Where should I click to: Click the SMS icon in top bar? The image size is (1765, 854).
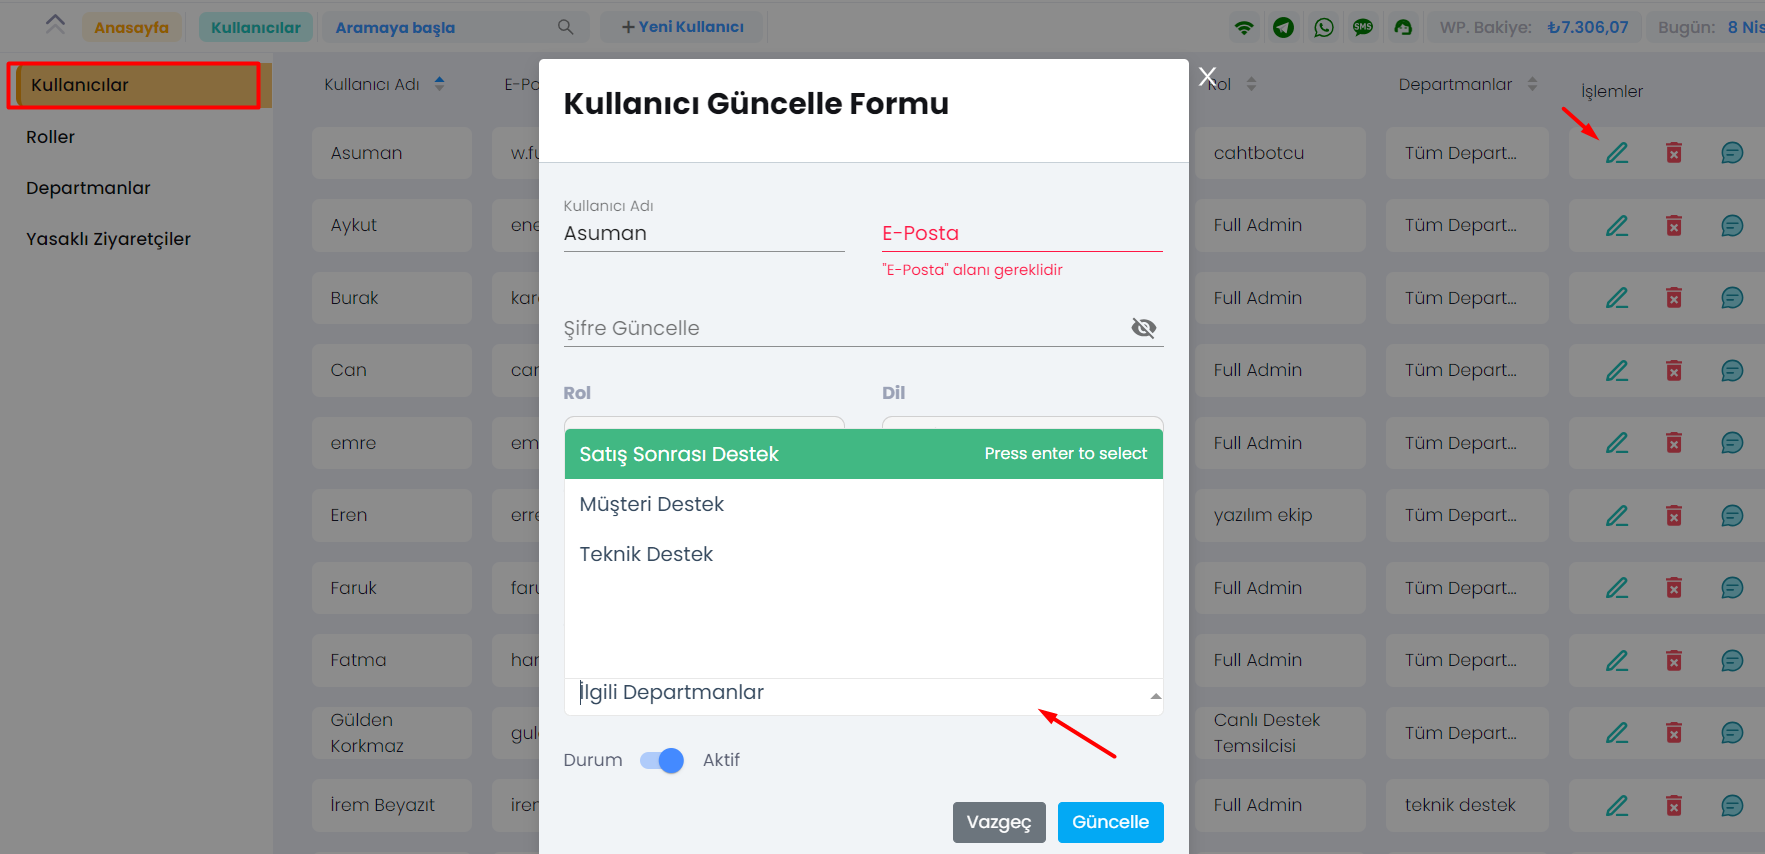click(1363, 28)
